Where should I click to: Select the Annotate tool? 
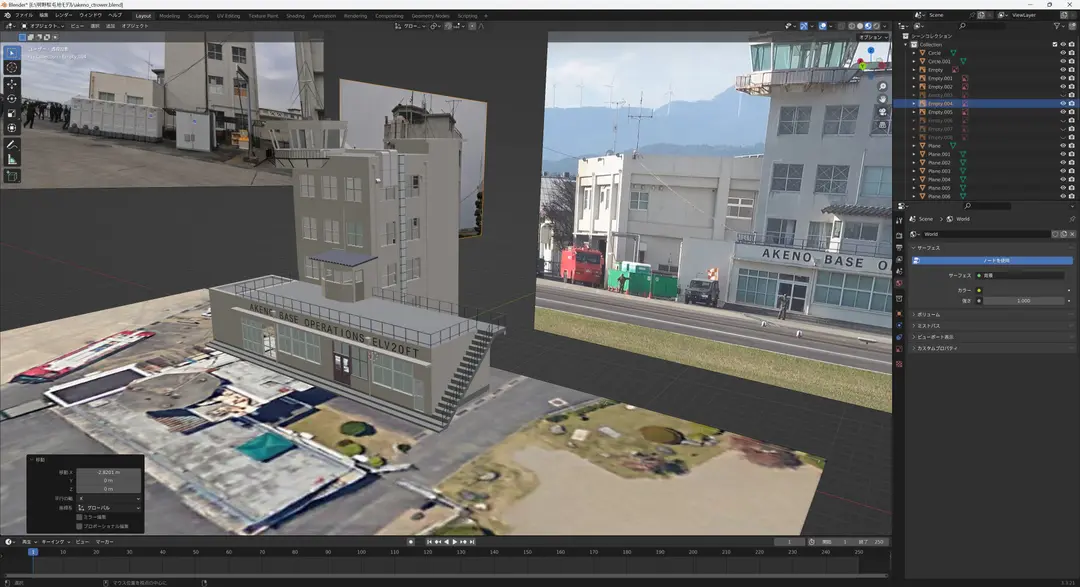12,145
